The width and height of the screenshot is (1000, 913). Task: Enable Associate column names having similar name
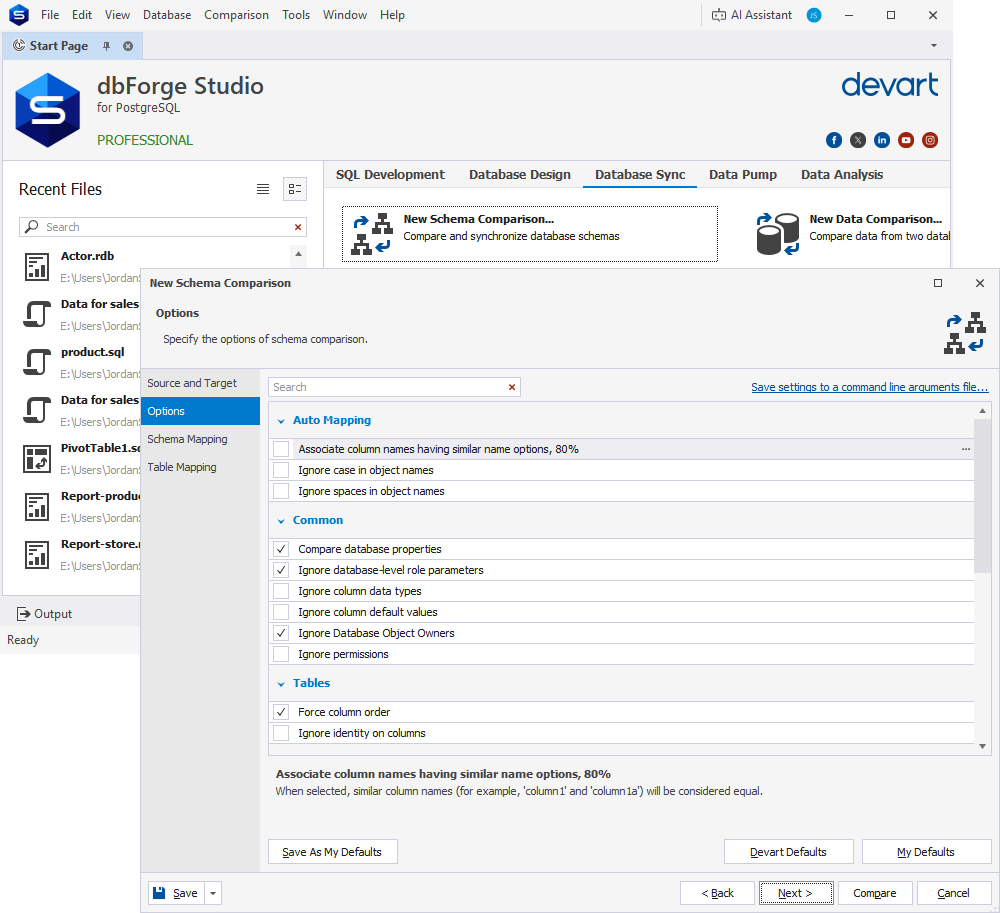click(281, 449)
